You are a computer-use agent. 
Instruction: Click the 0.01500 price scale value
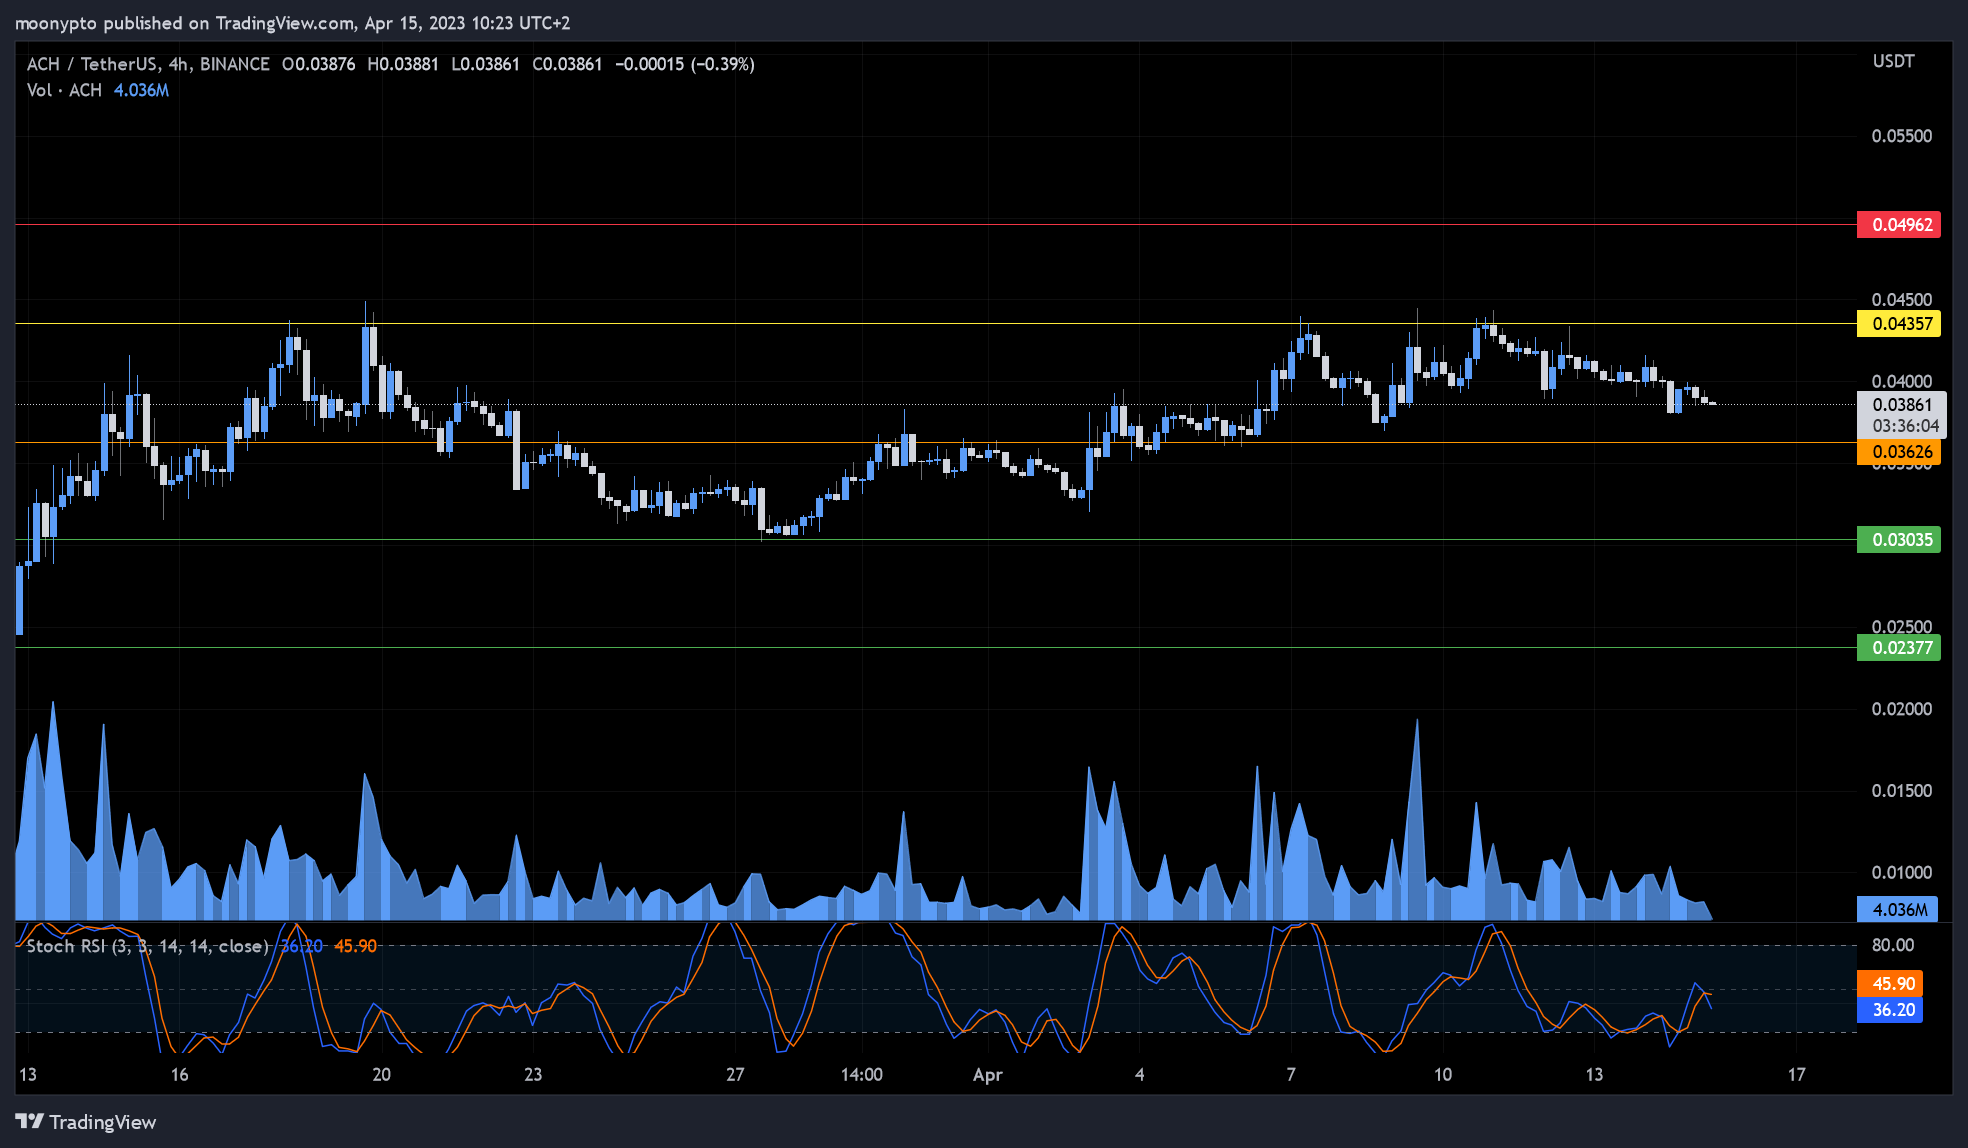point(1902,791)
